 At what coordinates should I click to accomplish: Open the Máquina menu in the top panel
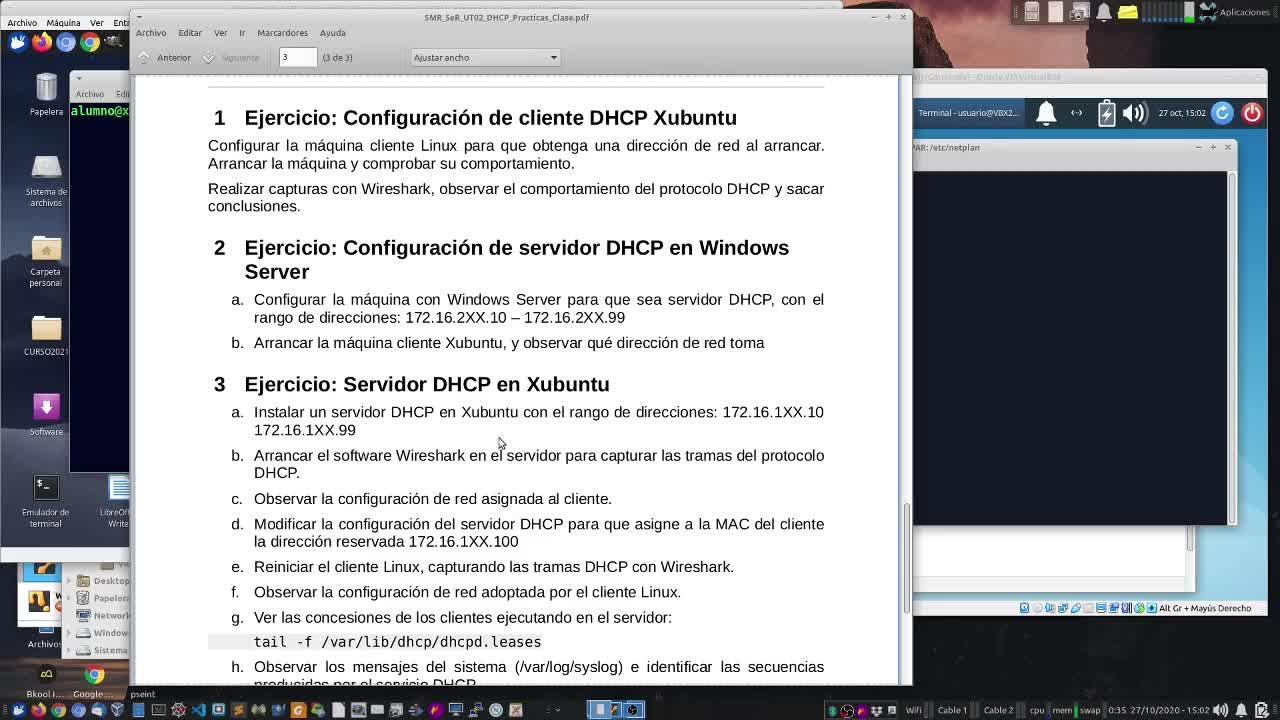pyautogui.click(x=63, y=22)
